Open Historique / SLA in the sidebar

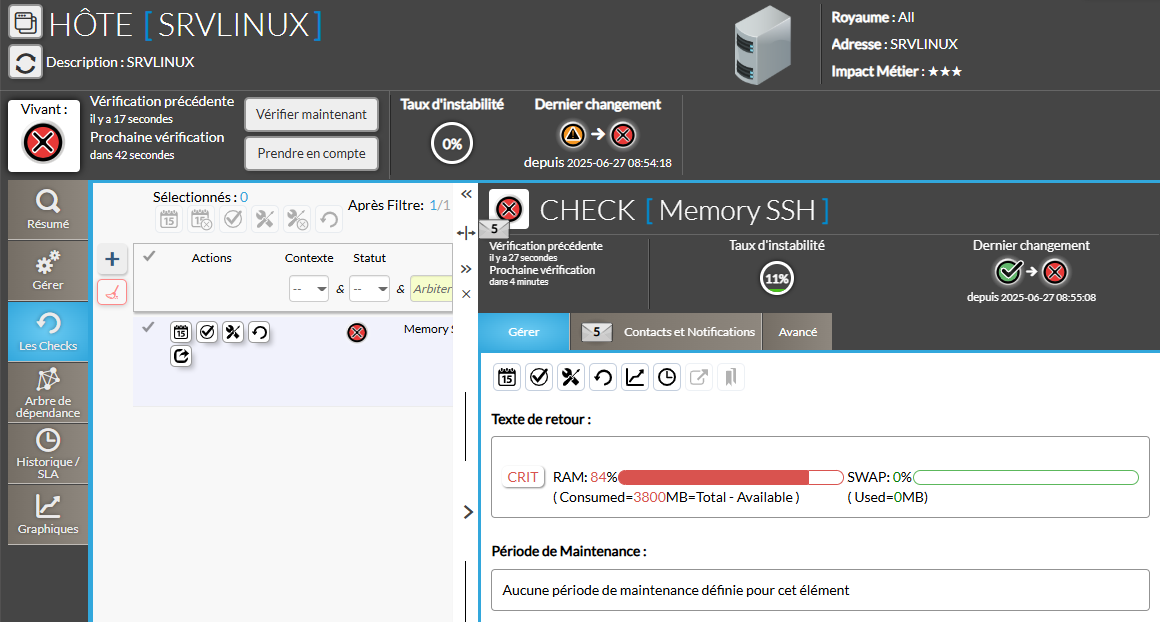coord(48,452)
